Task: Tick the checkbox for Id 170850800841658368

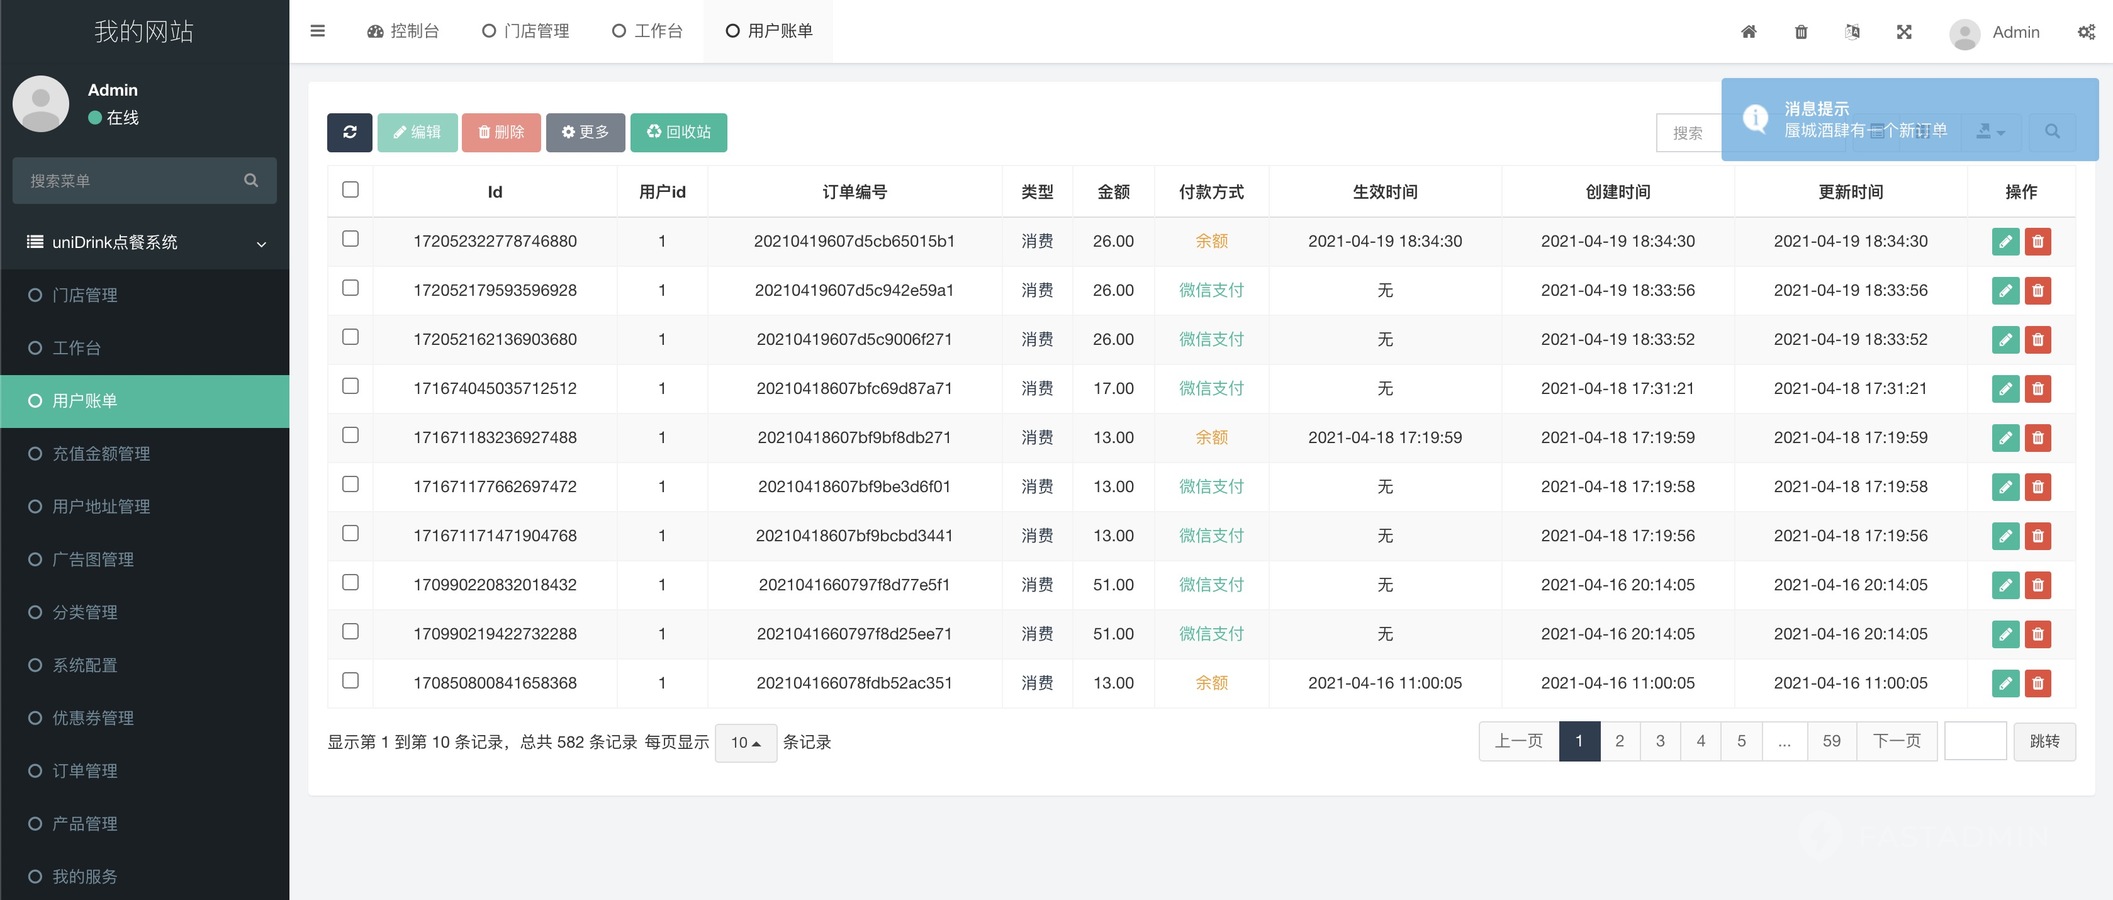Action: (x=350, y=681)
